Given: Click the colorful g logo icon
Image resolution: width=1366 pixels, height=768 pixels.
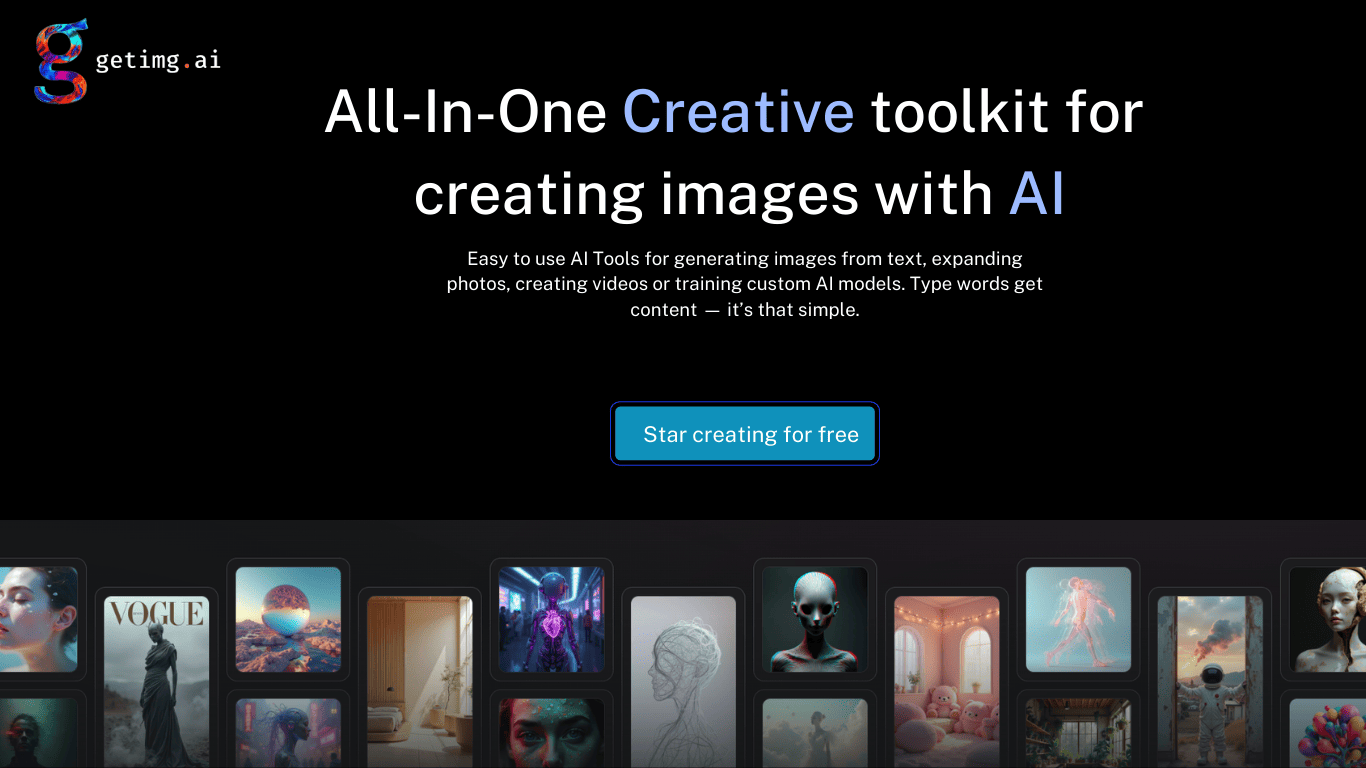Looking at the screenshot, I should 61,61.
